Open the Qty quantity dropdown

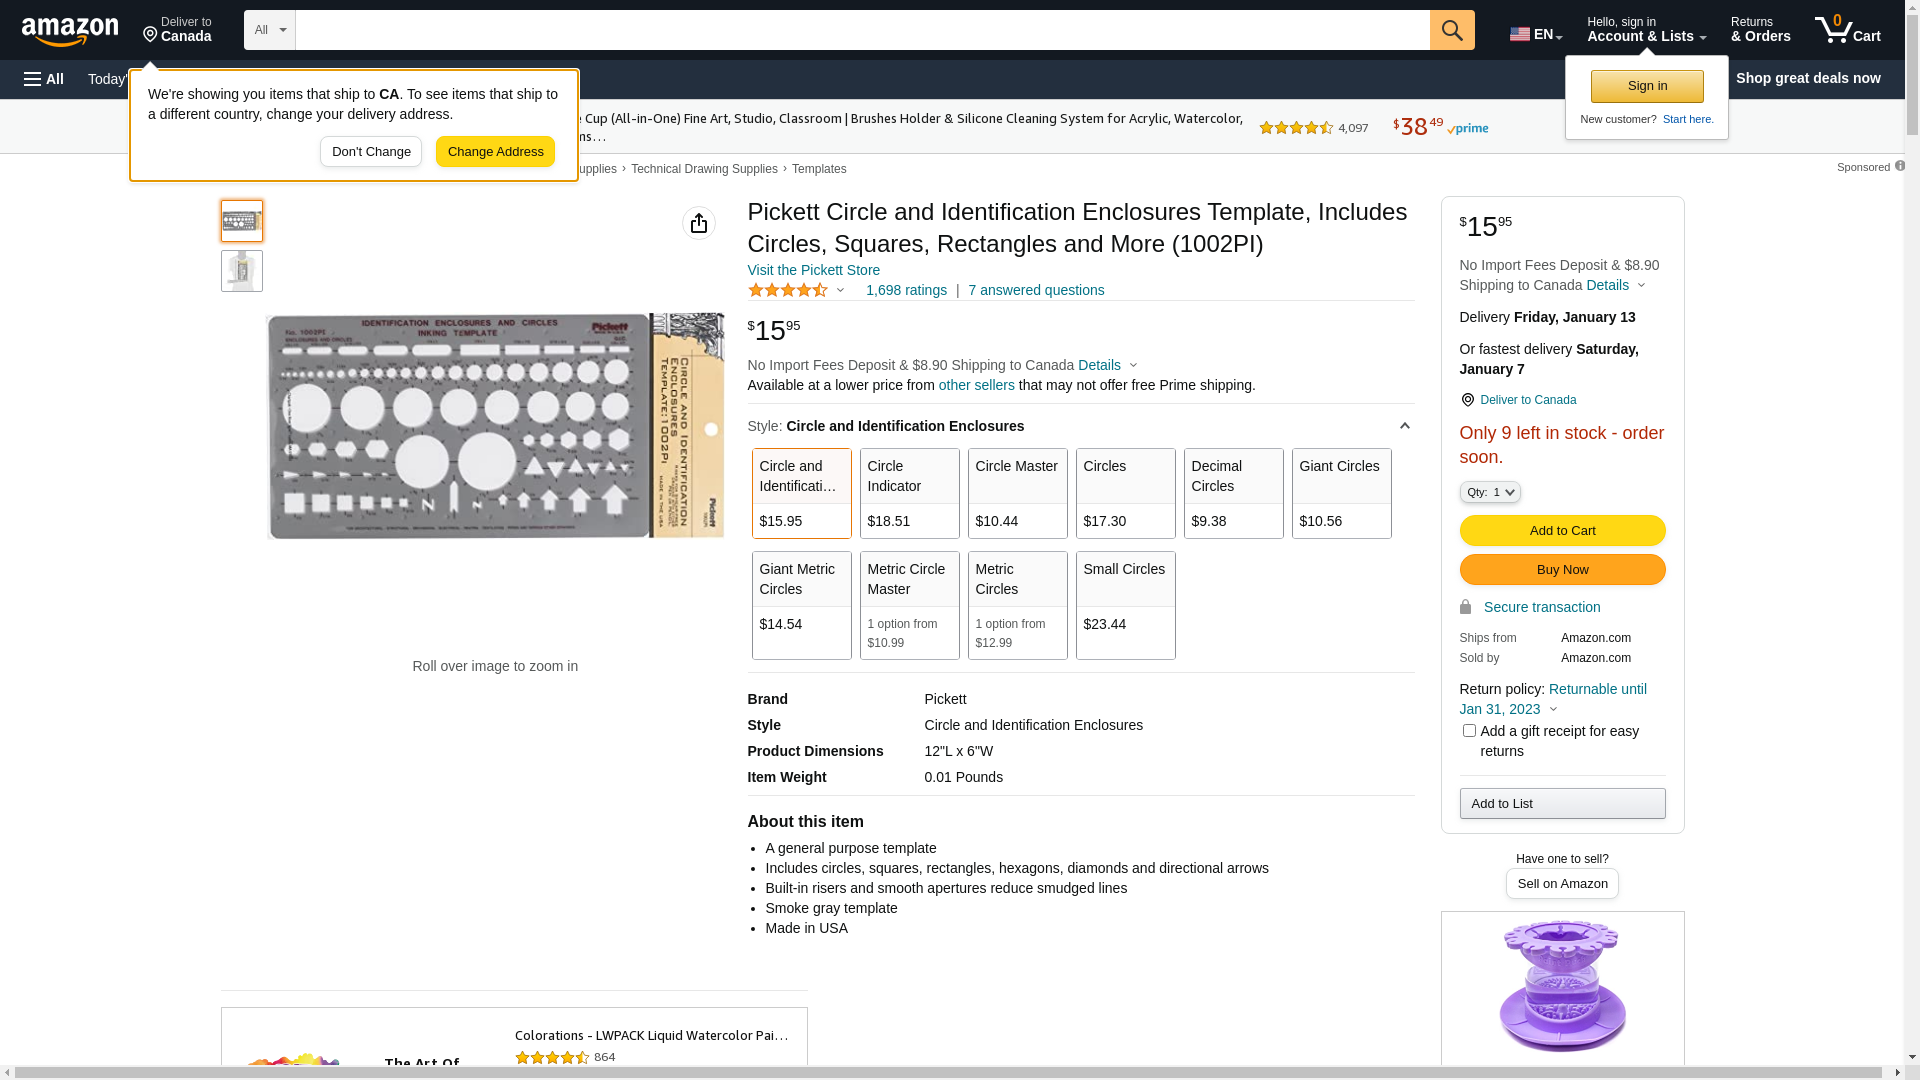(1489, 492)
